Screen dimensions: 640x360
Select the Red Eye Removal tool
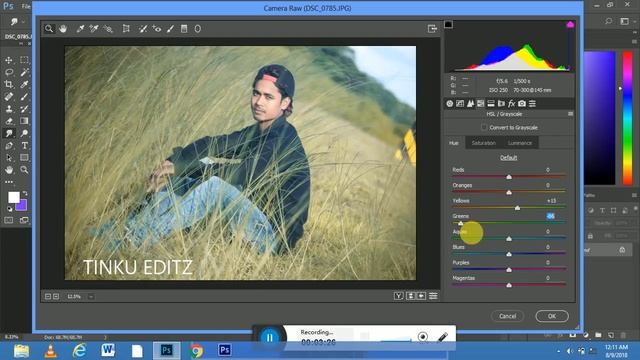point(157,29)
